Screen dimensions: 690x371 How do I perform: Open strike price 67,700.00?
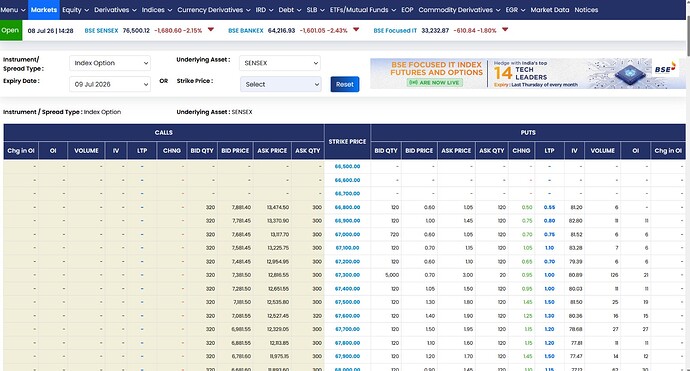[x=347, y=329]
